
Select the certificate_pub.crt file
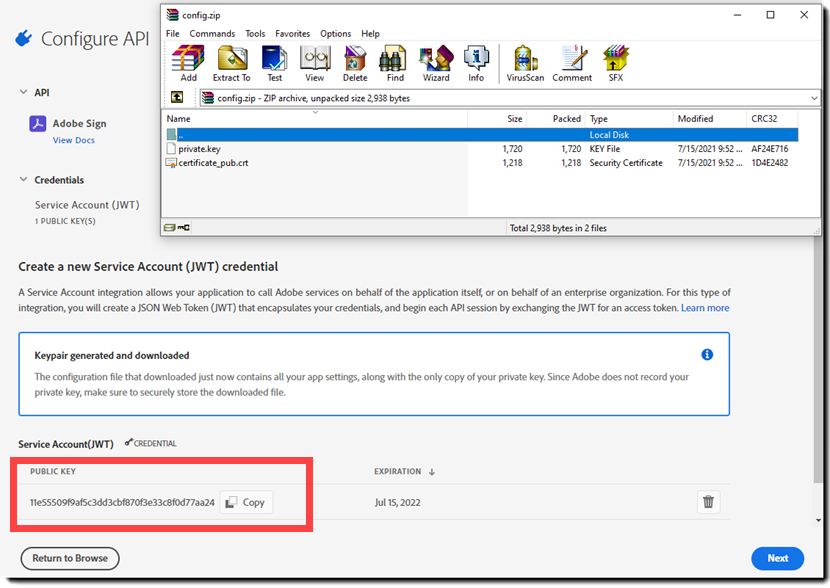482,163
